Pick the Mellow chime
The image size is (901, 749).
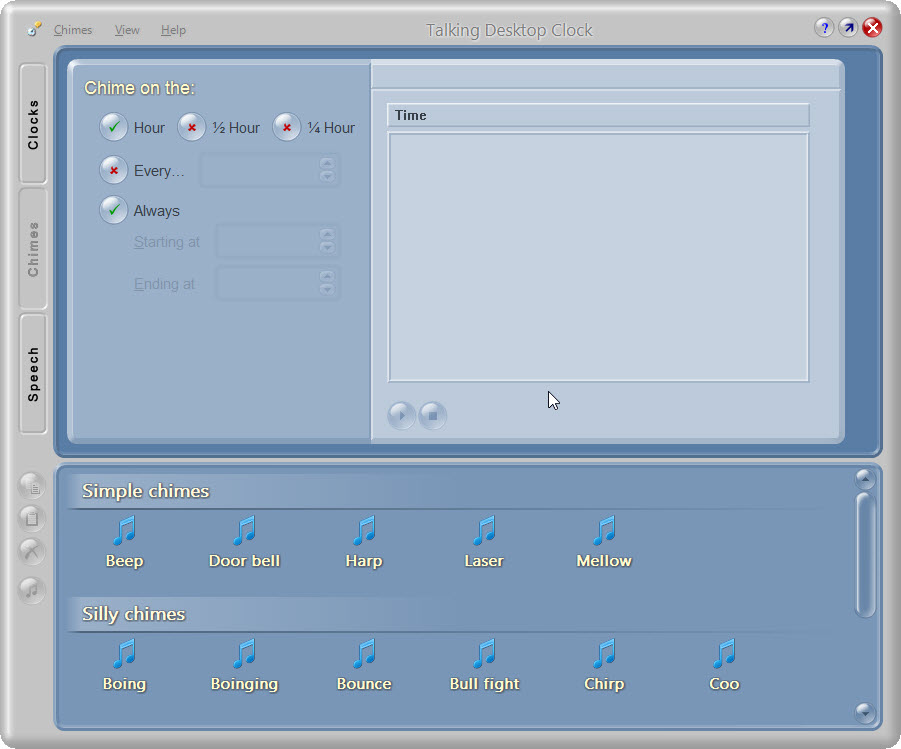coord(604,541)
